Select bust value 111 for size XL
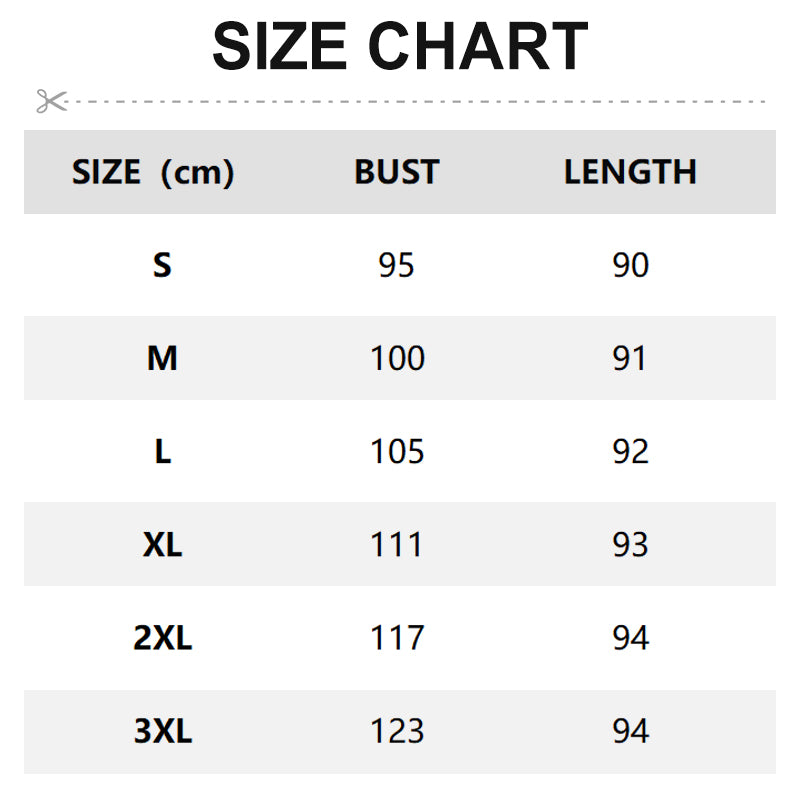The width and height of the screenshot is (800, 800). tap(397, 545)
